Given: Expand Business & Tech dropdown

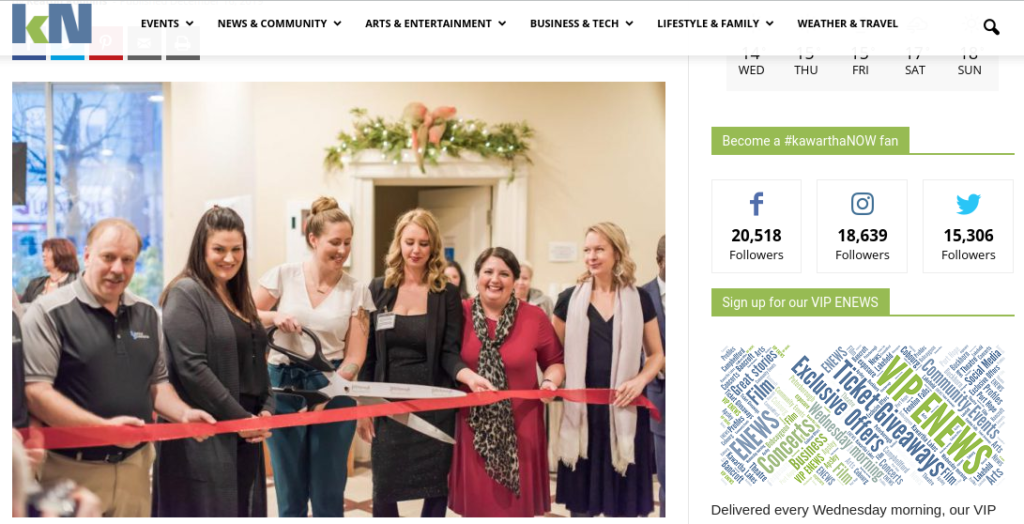Looking at the screenshot, I should [x=581, y=24].
